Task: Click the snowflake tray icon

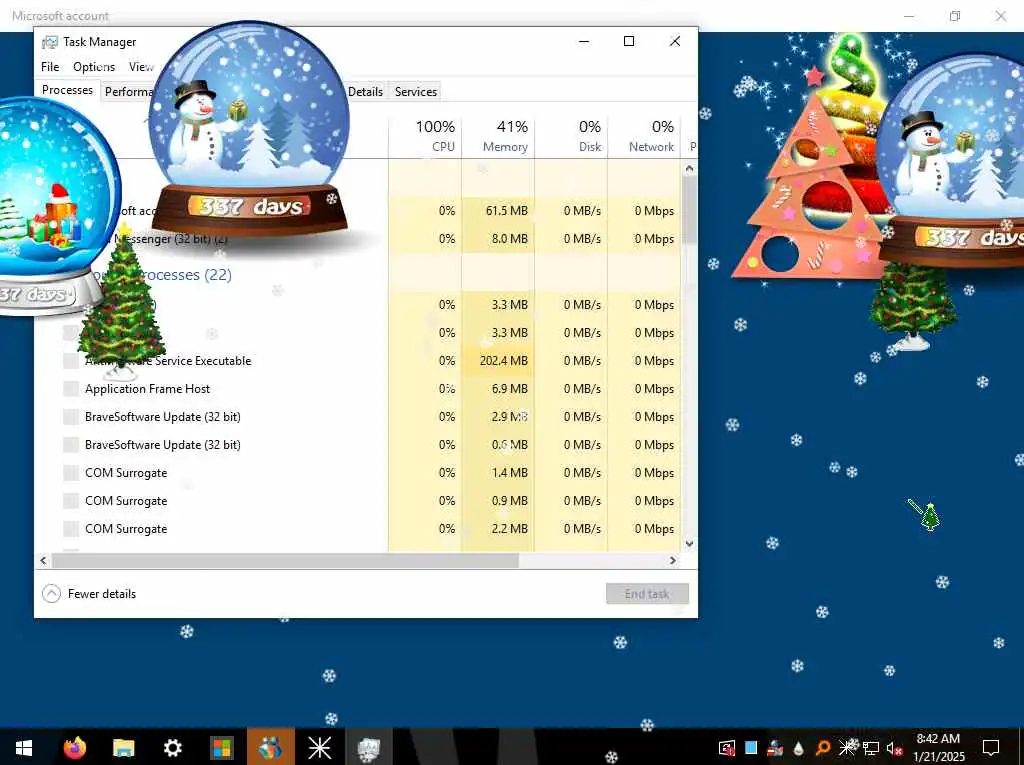Action: pos(847,747)
